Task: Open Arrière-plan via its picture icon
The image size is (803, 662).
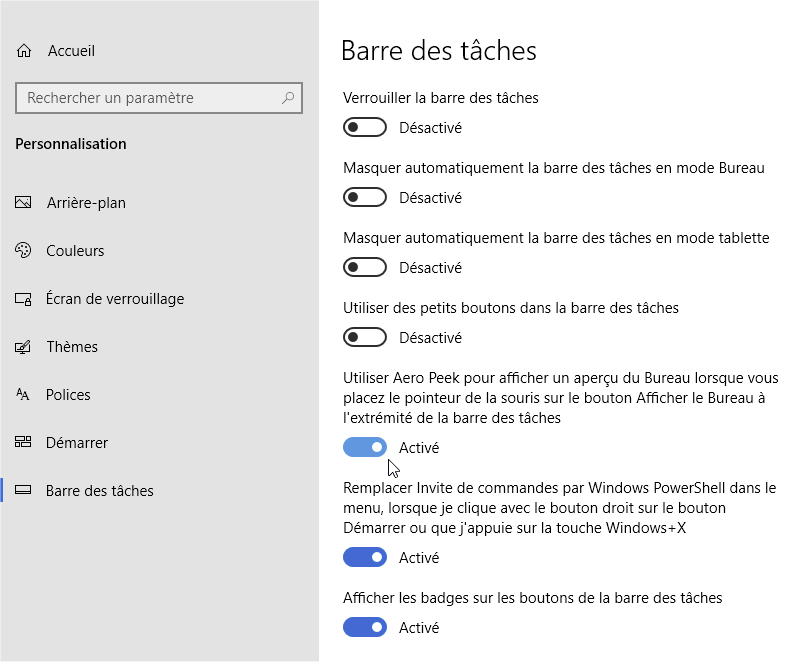Action: tap(23, 202)
